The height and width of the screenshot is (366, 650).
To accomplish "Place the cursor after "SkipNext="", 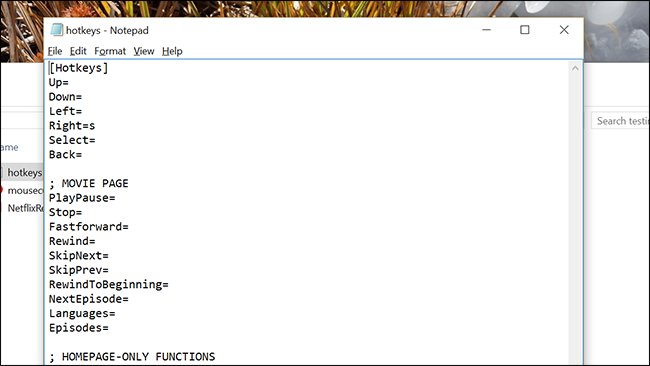I will click(x=109, y=256).
